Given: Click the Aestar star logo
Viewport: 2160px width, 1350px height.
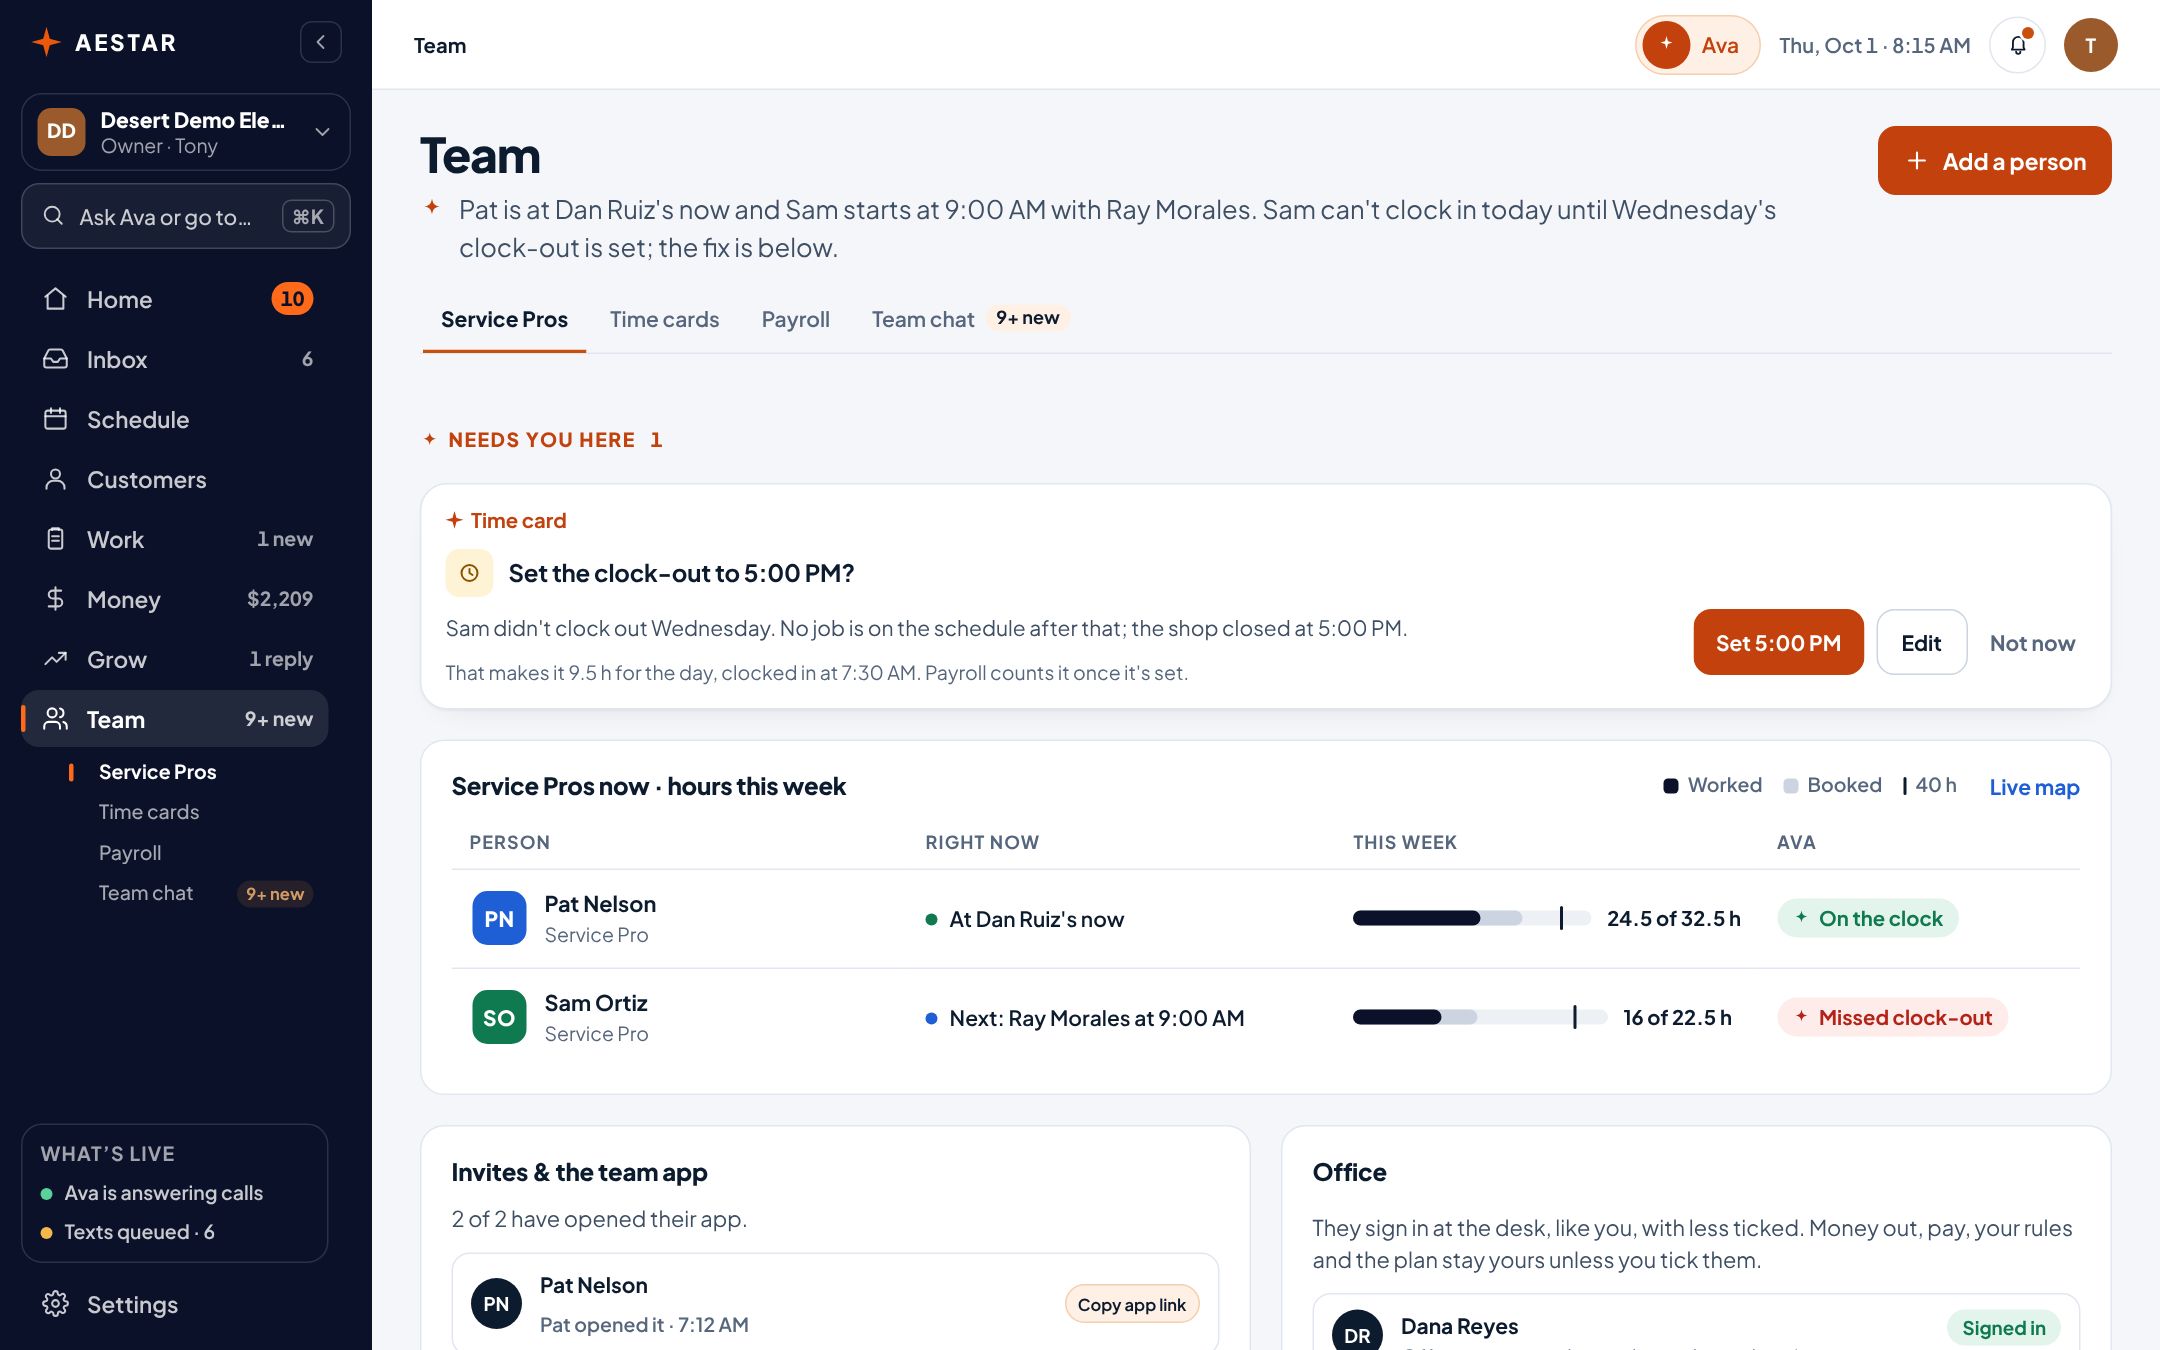Looking at the screenshot, I should [46, 42].
